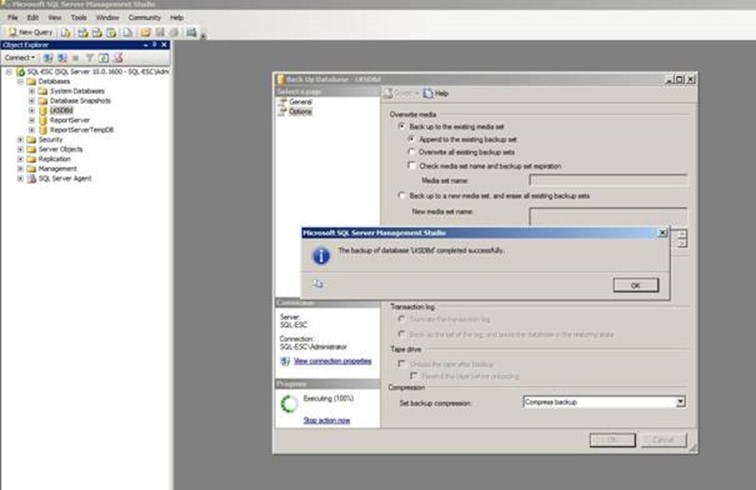This screenshot has width=756, height=490.
Task: Click the last main toolbar icon before the overflow arrow
Action: (191, 32)
